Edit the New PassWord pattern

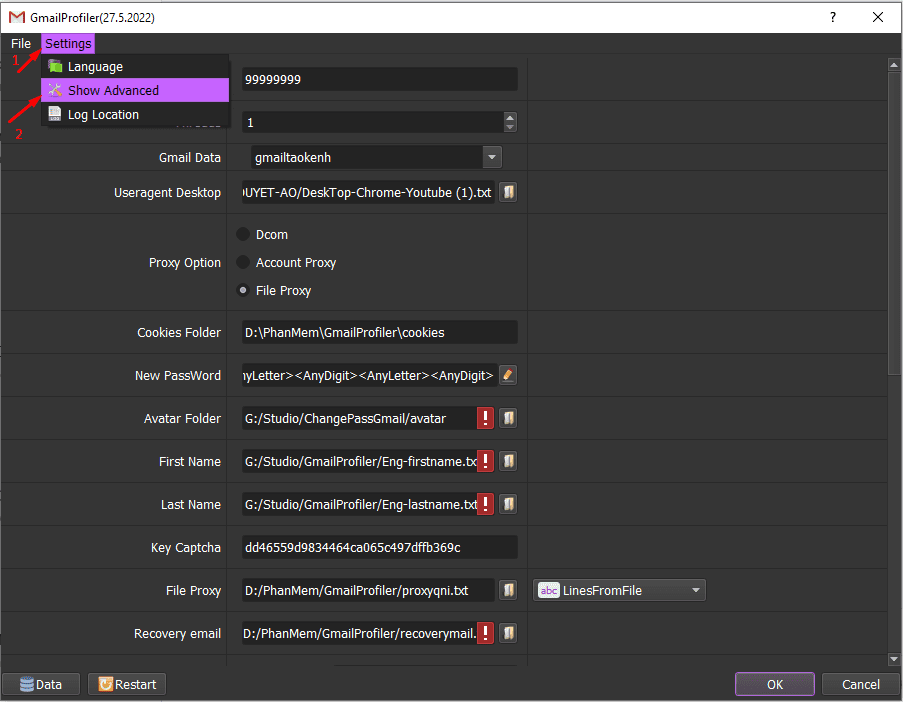[508, 375]
